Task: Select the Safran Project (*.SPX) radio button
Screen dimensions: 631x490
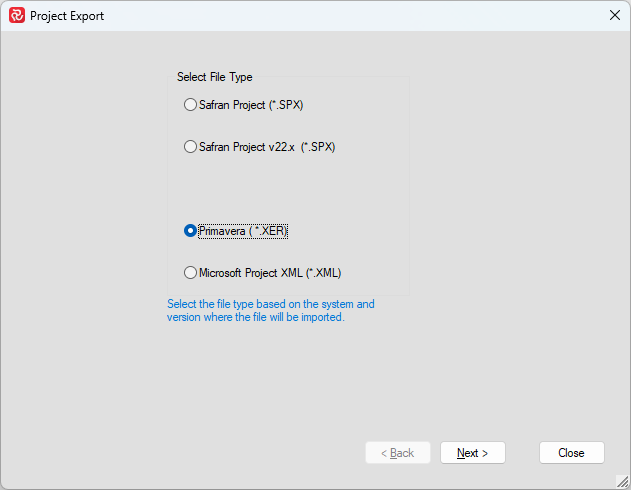Action: (190, 105)
